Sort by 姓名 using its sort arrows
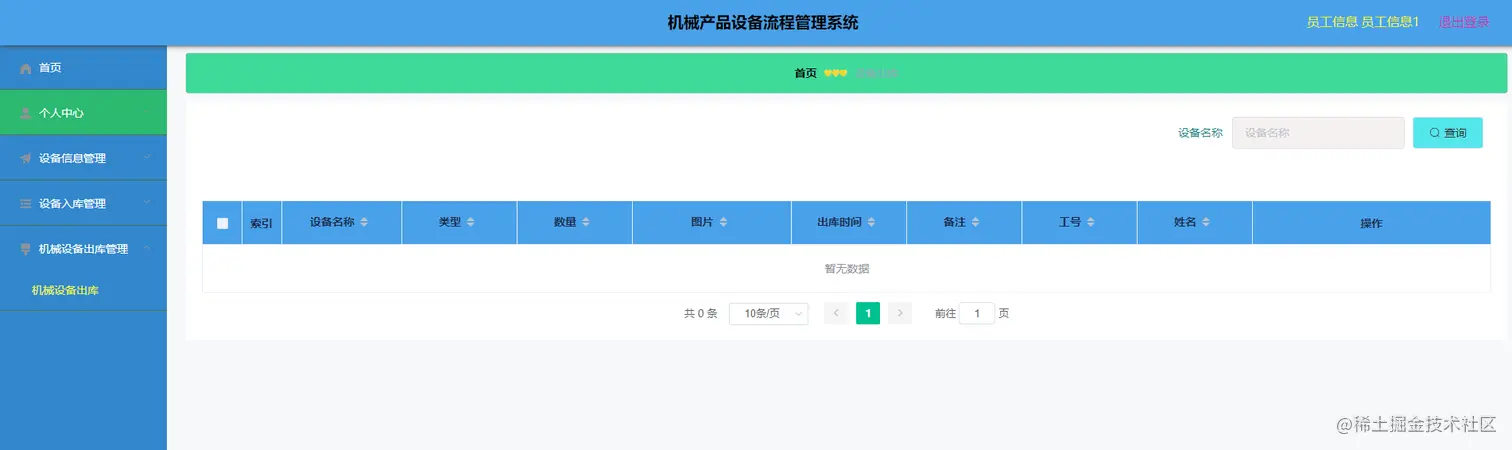 coord(1206,222)
